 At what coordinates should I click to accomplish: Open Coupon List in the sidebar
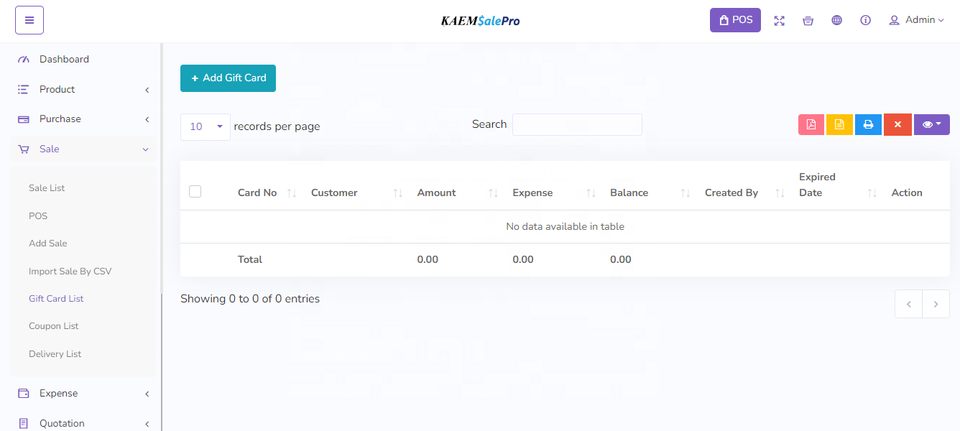53,326
